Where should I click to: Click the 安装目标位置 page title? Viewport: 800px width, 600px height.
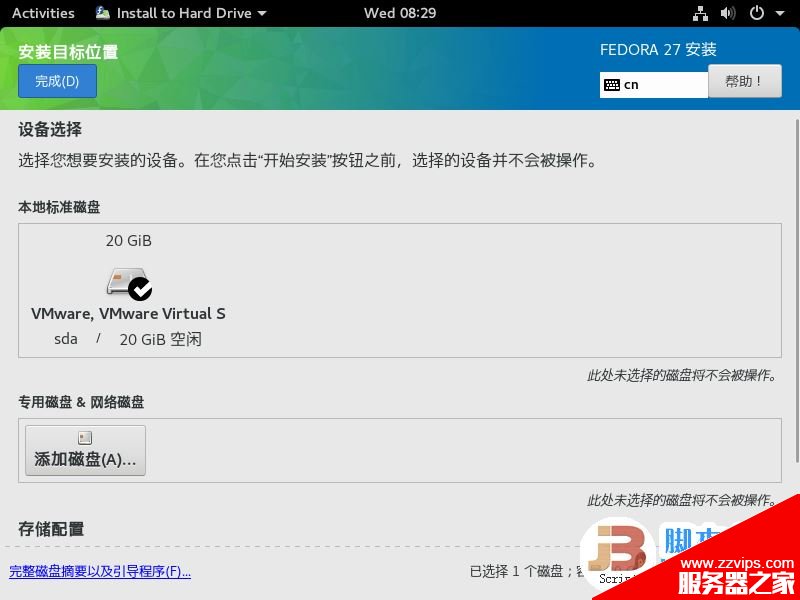[x=68, y=52]
